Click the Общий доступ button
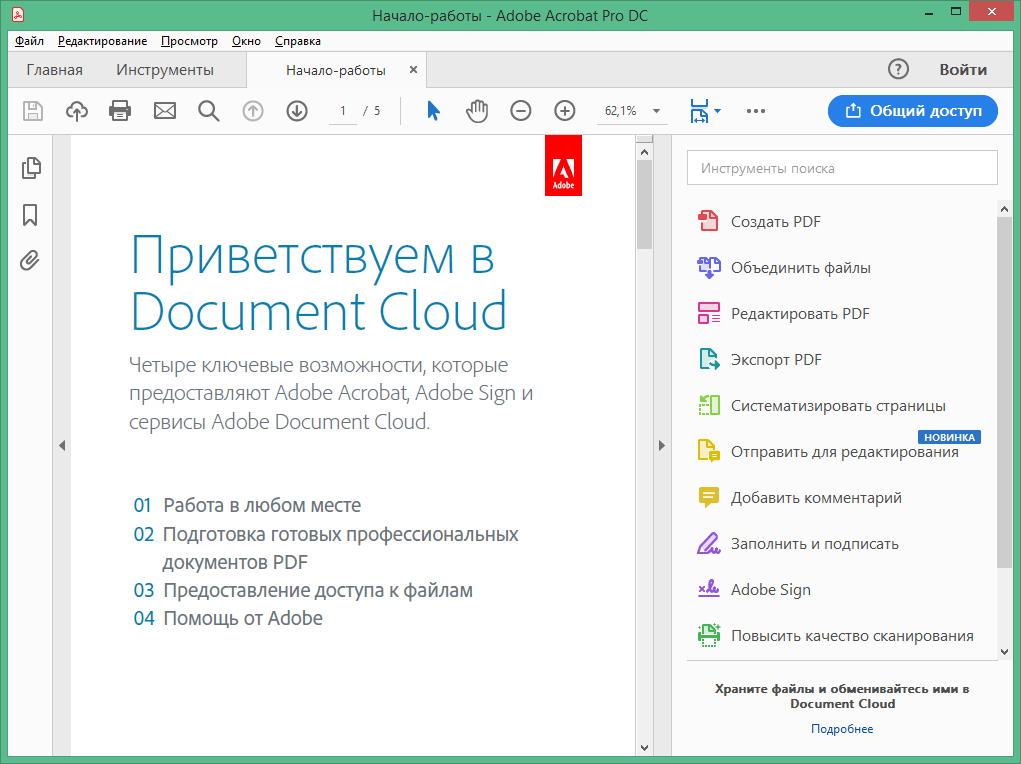The image size is (1021, 764). [x=912, y=111]
